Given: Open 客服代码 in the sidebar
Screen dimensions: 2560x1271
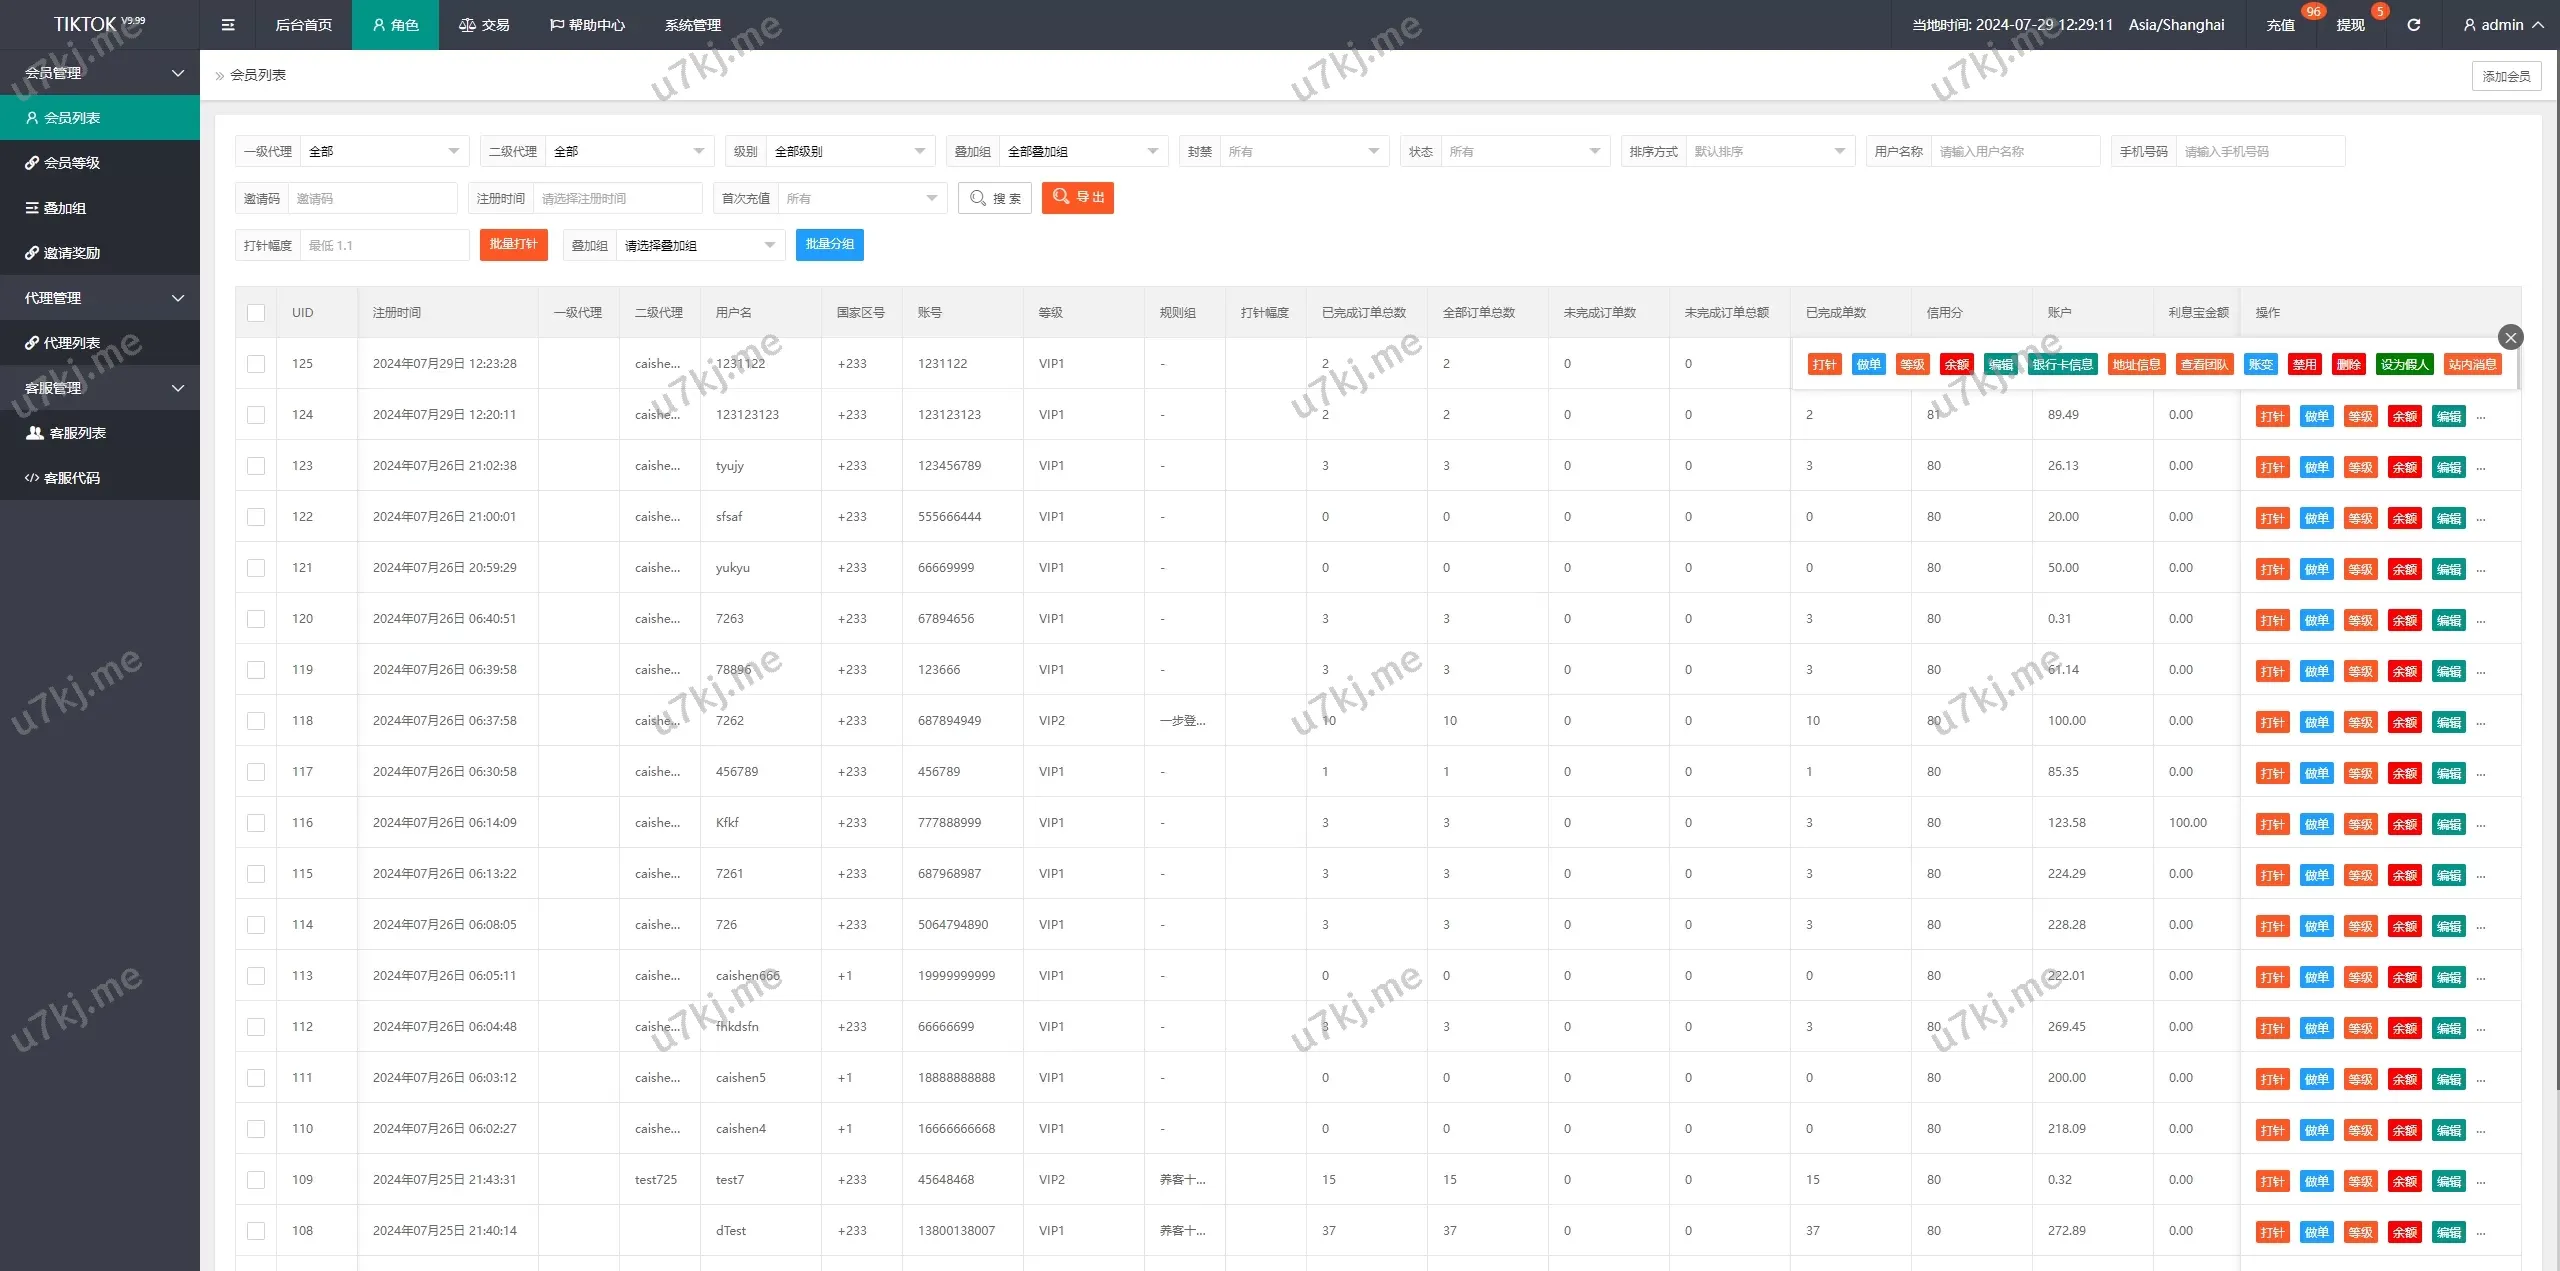Looking at the screenshot, I should [71, 478].
